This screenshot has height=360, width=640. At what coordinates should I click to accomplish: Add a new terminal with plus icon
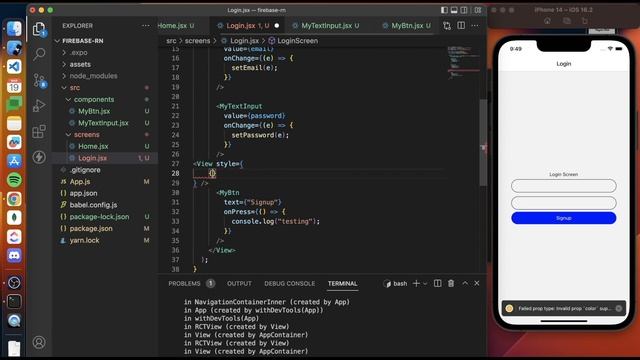click(416, 283)
